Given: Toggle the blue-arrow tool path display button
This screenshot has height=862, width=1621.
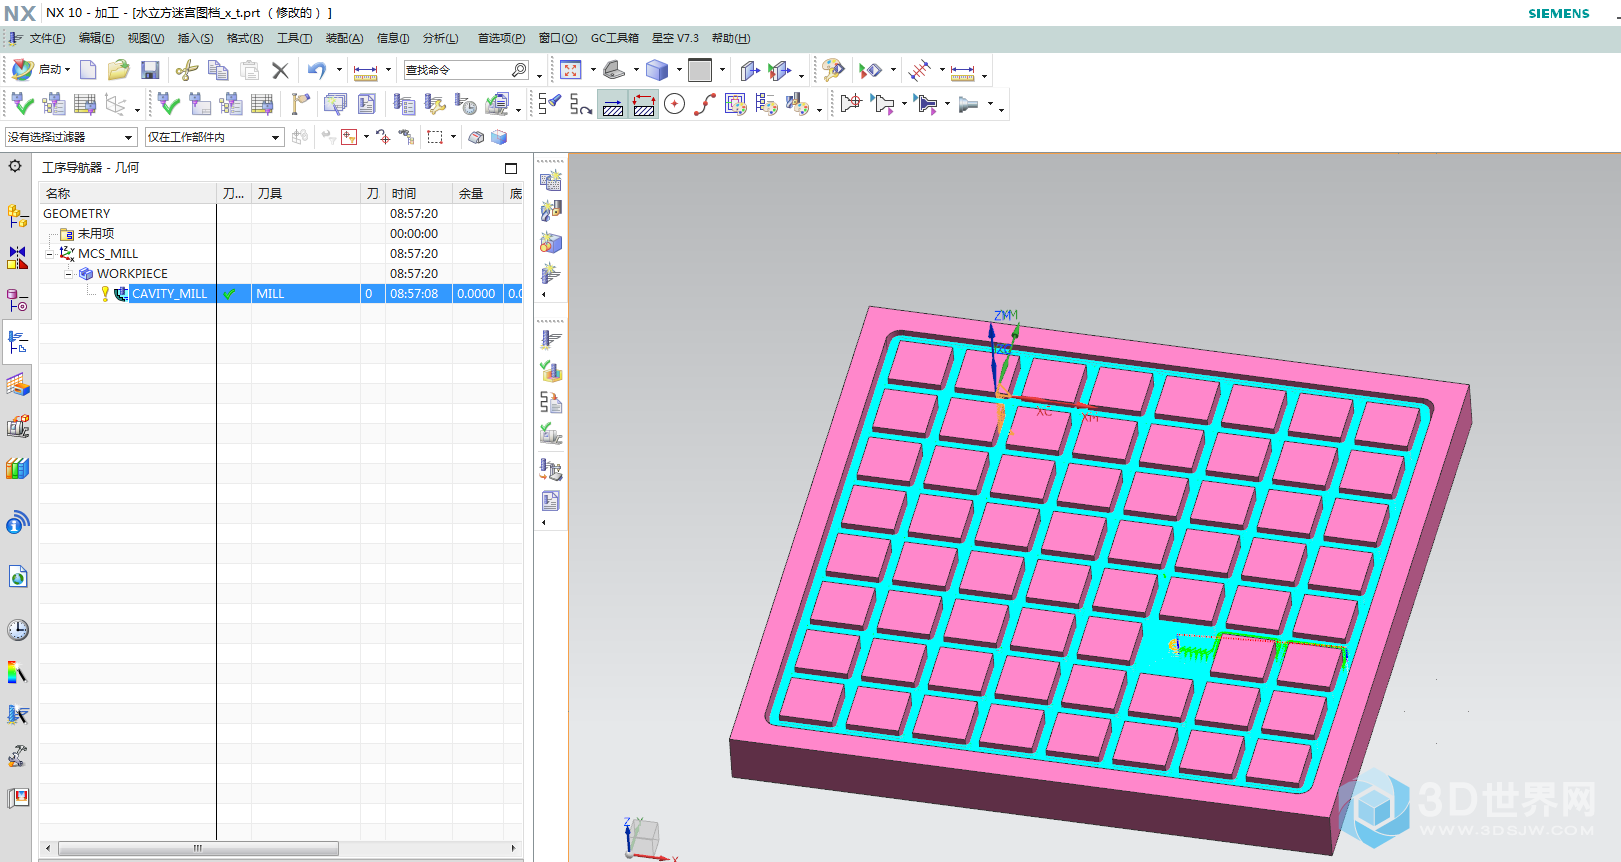Looking at the screenshot, I should pos(613,104).
